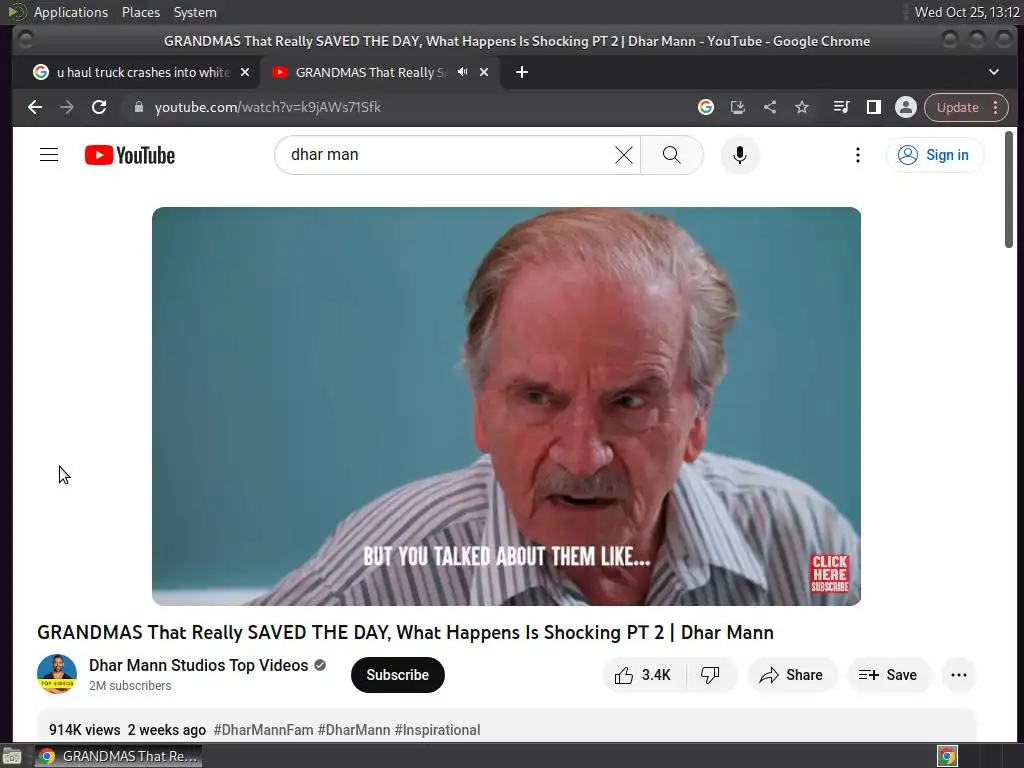Click the 'Click Here Subscribe' video overlay
Viewport: 1024px width, 768px height.
tap(829, 573)
